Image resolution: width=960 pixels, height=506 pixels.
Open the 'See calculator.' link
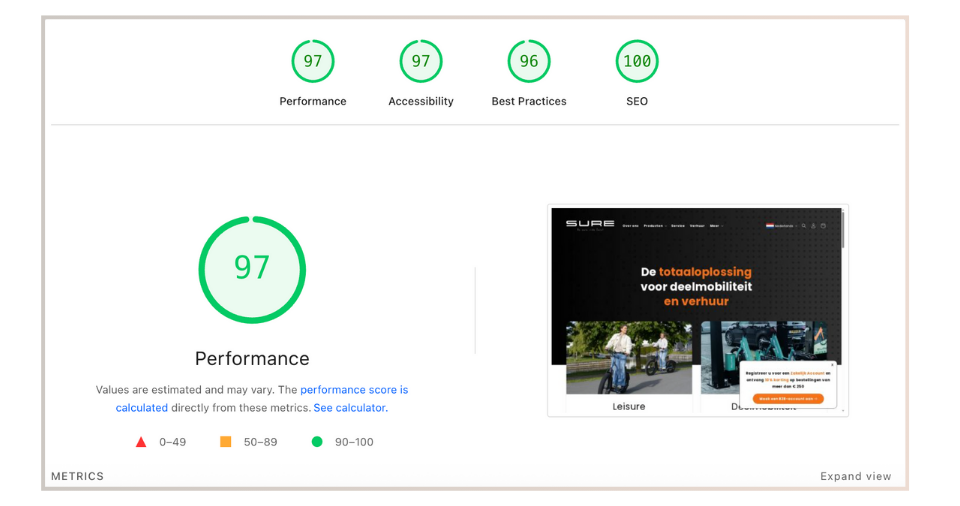(351, 407)
